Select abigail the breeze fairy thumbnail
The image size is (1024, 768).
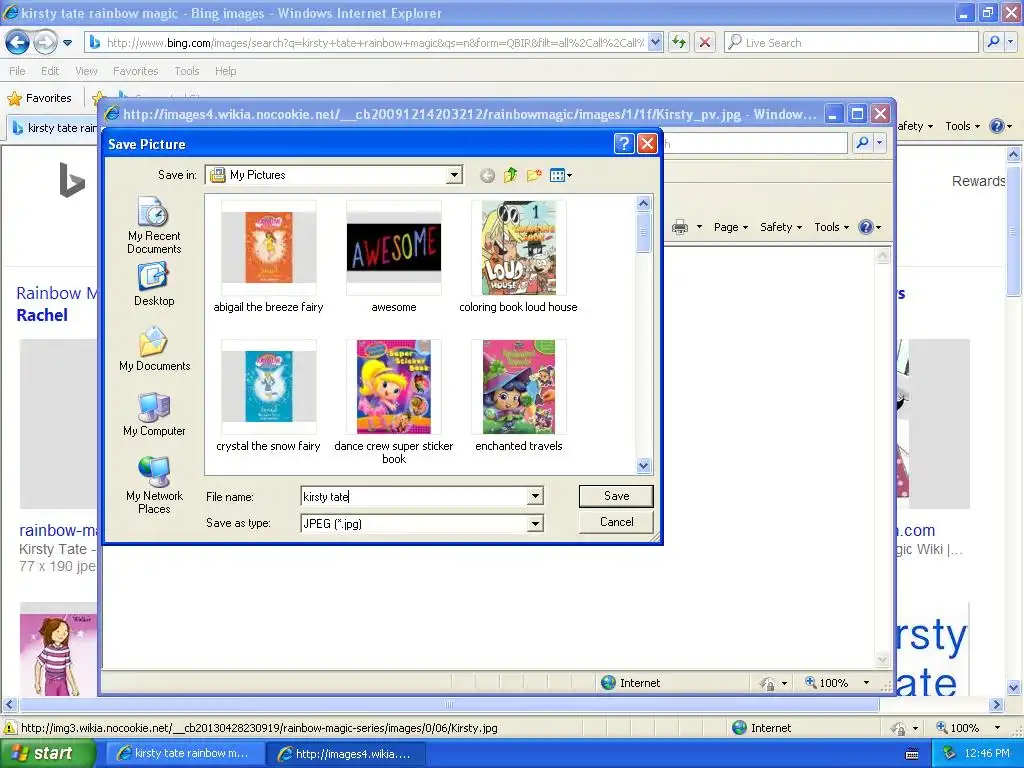pos(268,248)
